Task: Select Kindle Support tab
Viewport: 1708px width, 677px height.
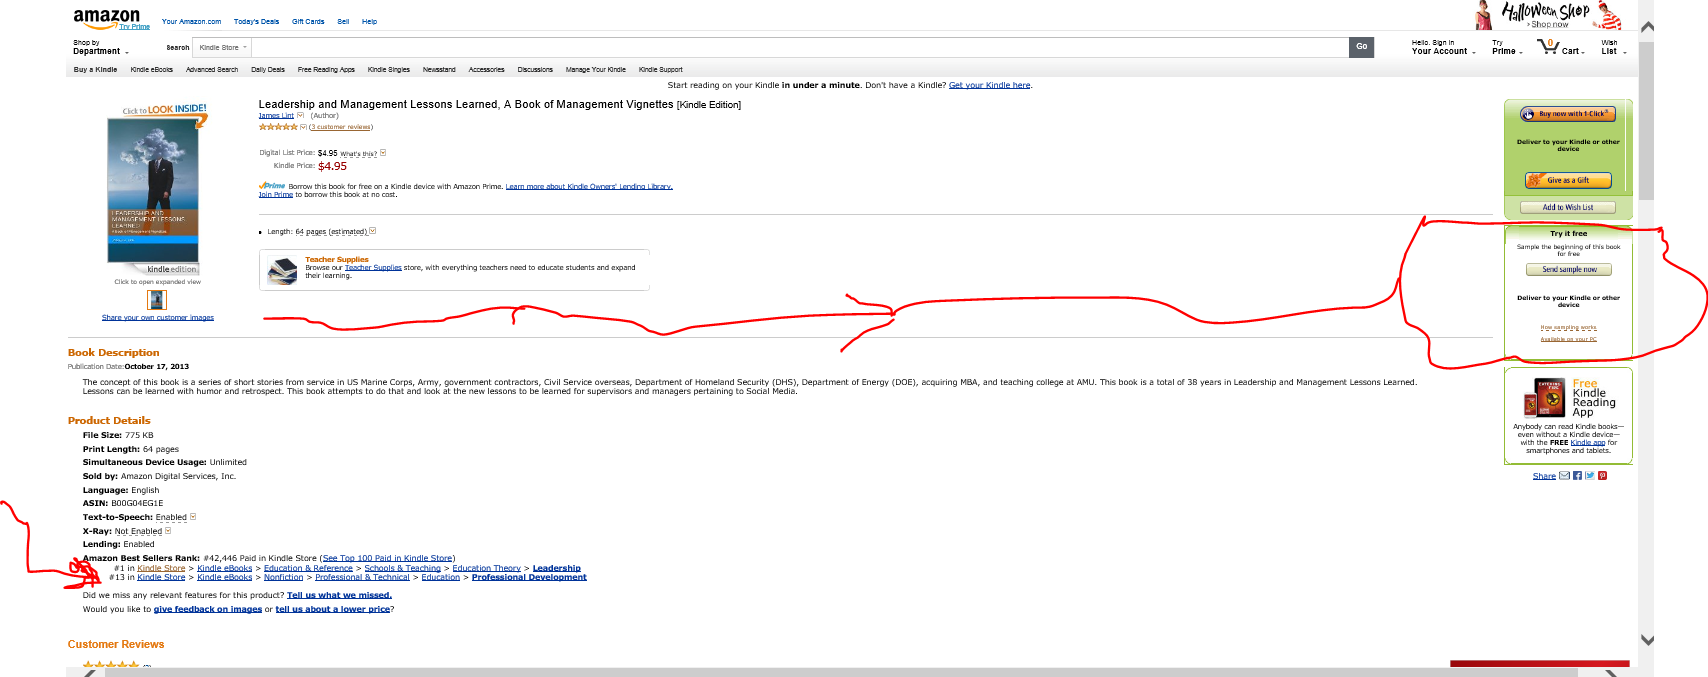Action: click(x=661, y=70)
